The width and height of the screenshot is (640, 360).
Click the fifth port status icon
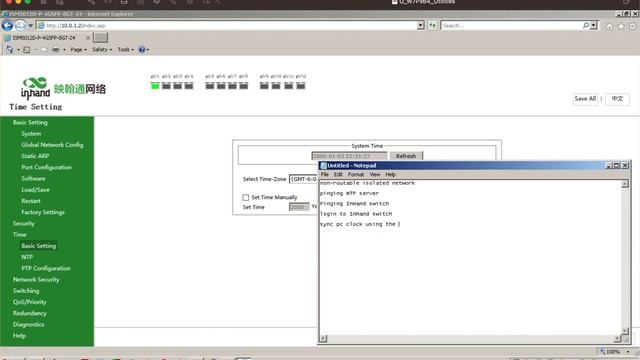point(210,85)
